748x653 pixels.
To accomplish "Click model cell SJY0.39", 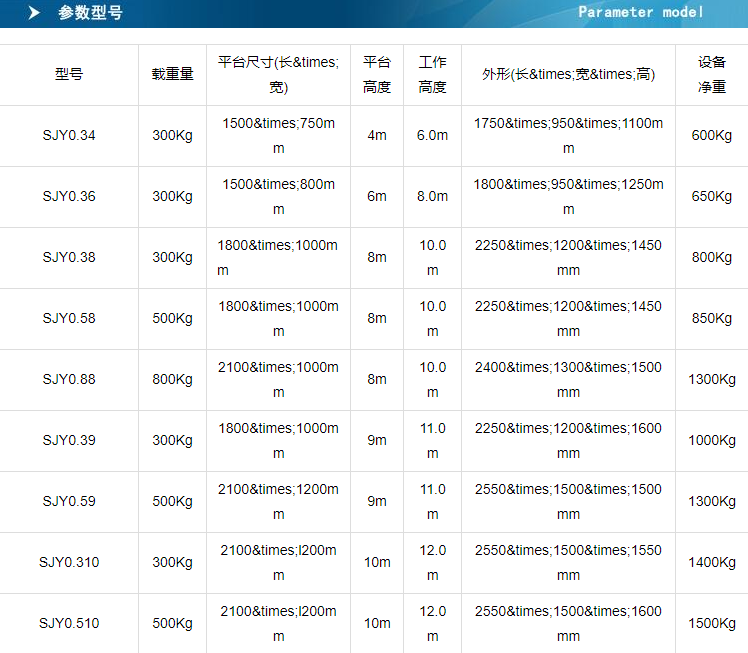I will pyautogui.click(x=69, y=440).
